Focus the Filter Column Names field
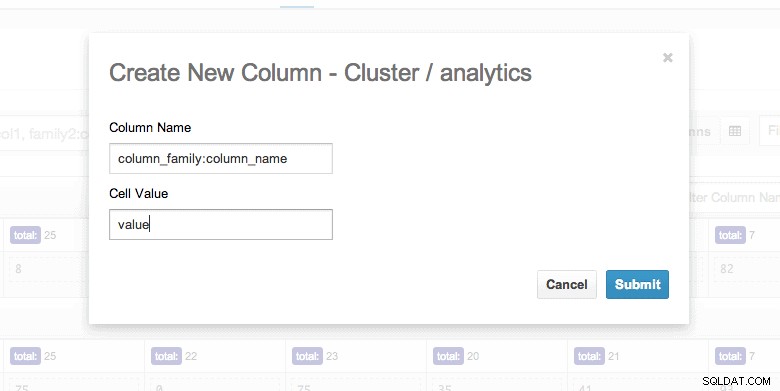Screen dimensions: 780x391 [x=735, y=197]
